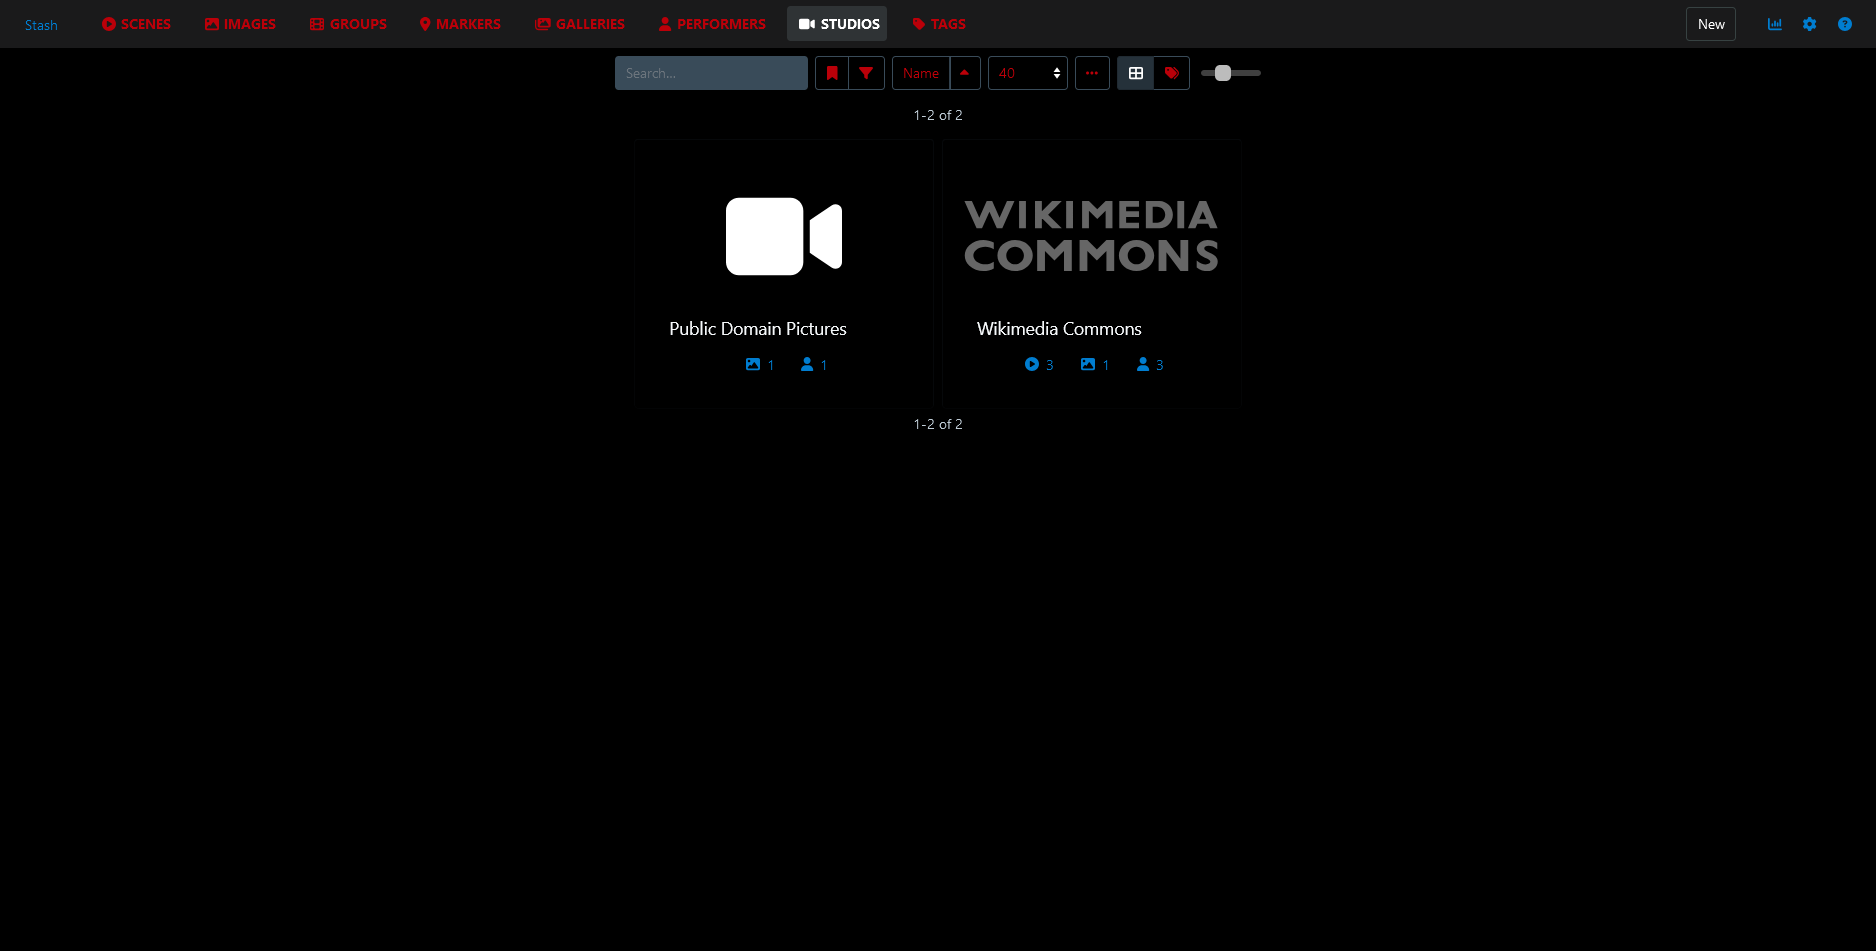Open the Public Domain Pictures title
This screenshot has height=951, width=1876.
(758, 329)
